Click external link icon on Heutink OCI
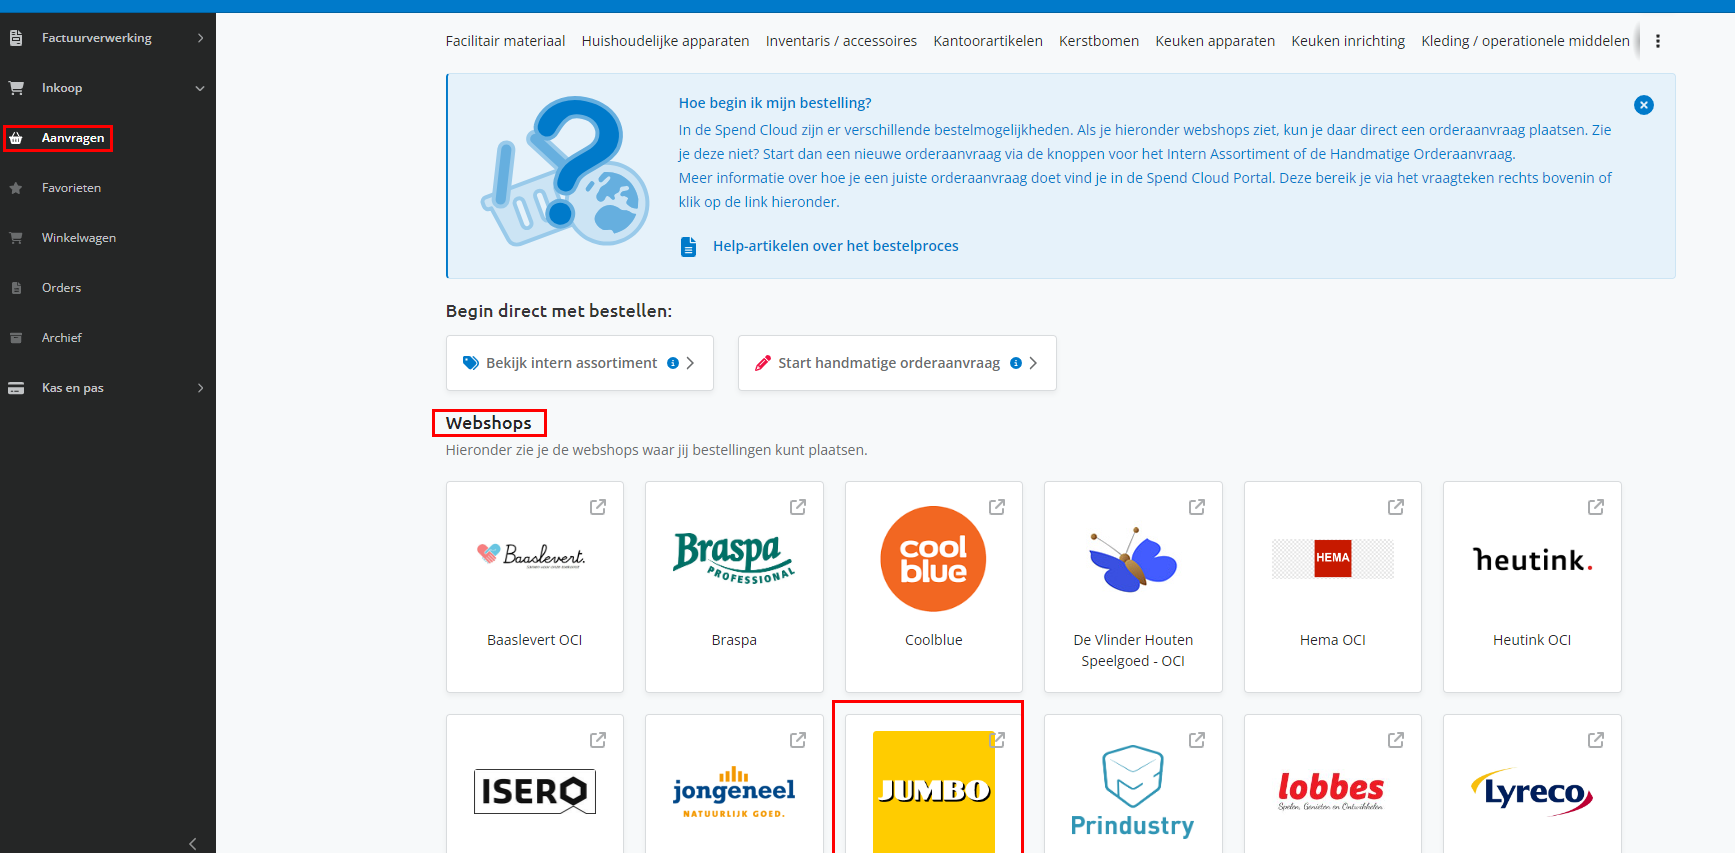Image resolution: width=1735 pixels, height=853 pixels. [1596, 507]
